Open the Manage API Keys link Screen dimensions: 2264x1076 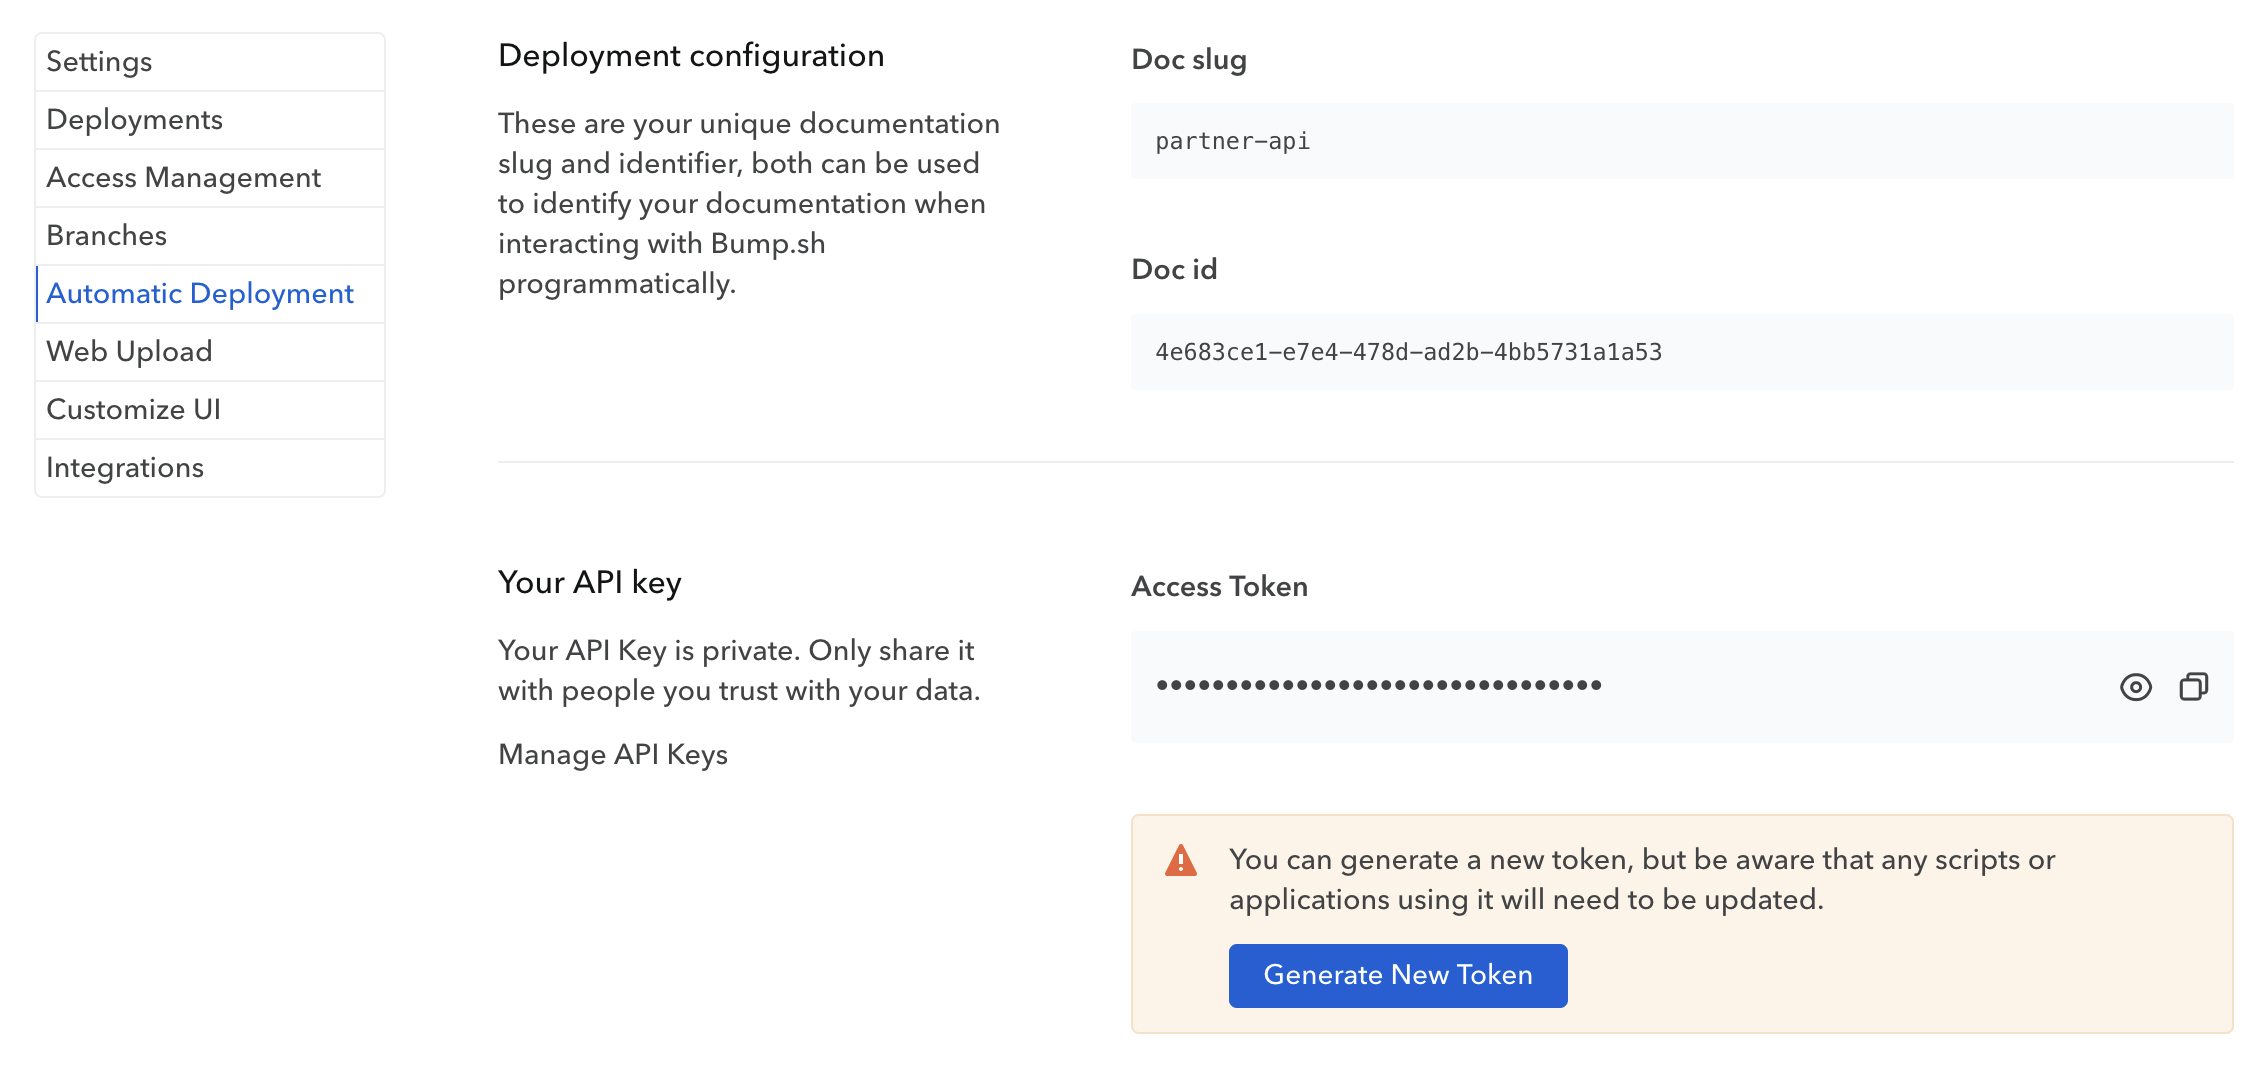click(613, 755)
